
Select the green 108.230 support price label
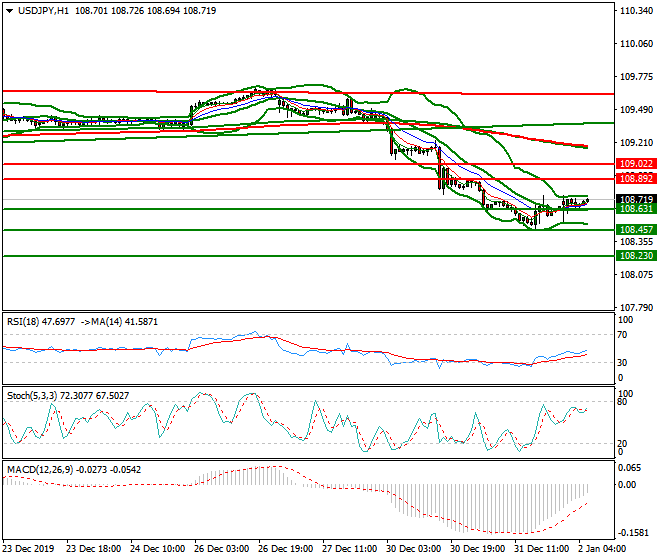click(636, 256)
